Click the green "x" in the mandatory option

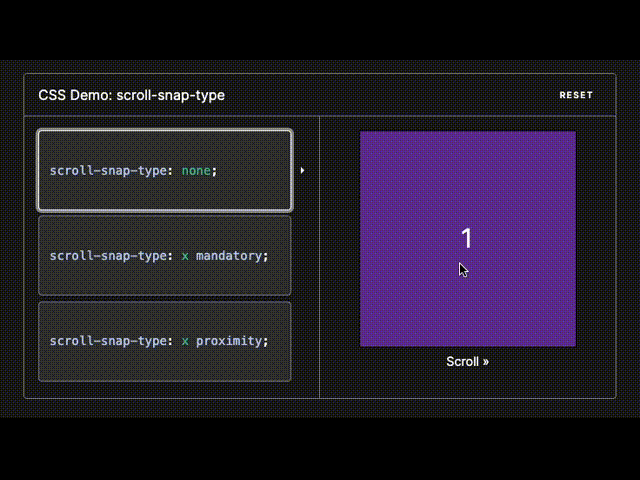click(185, 256)
